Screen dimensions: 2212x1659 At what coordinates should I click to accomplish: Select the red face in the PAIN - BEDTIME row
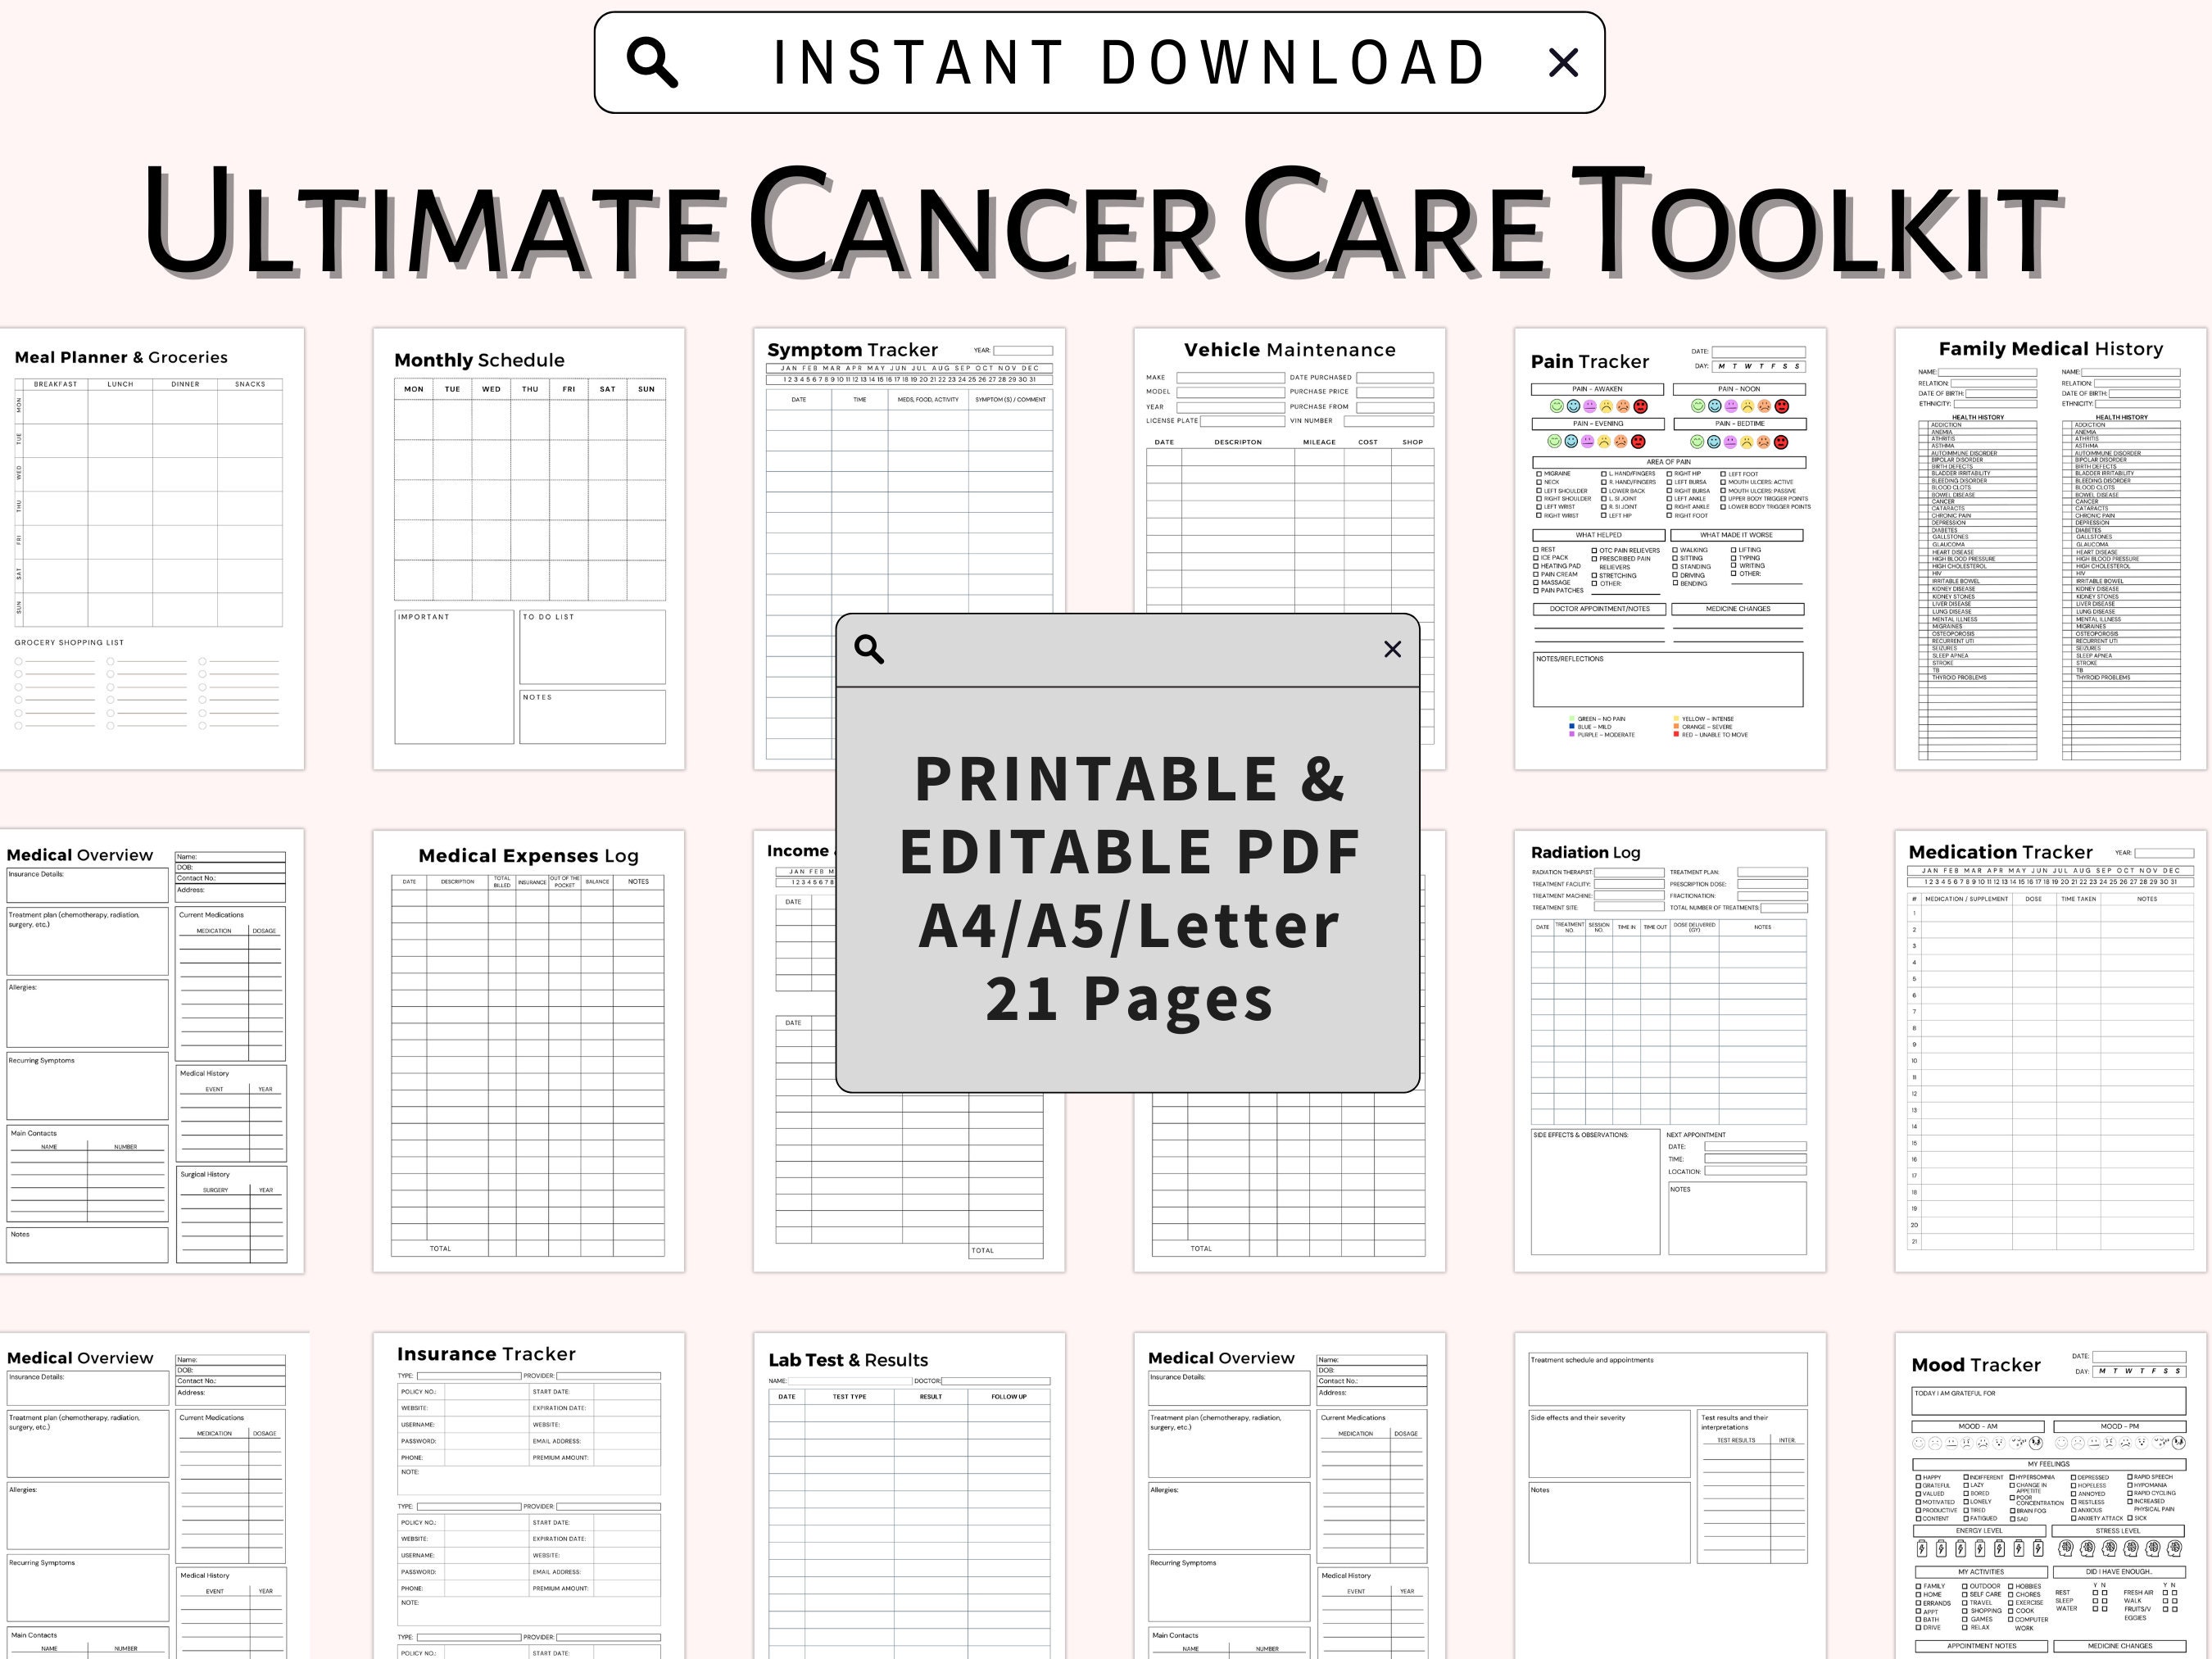click(1782, 443)
